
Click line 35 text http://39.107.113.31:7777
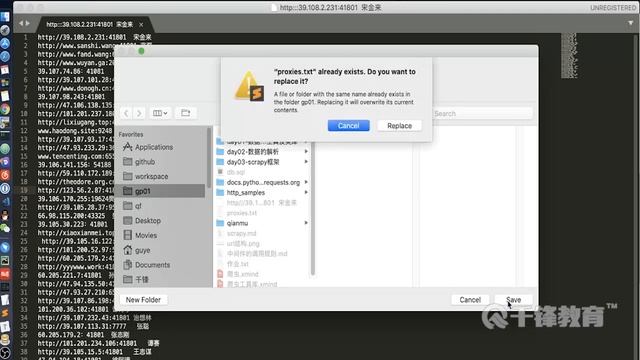point(82,326)
